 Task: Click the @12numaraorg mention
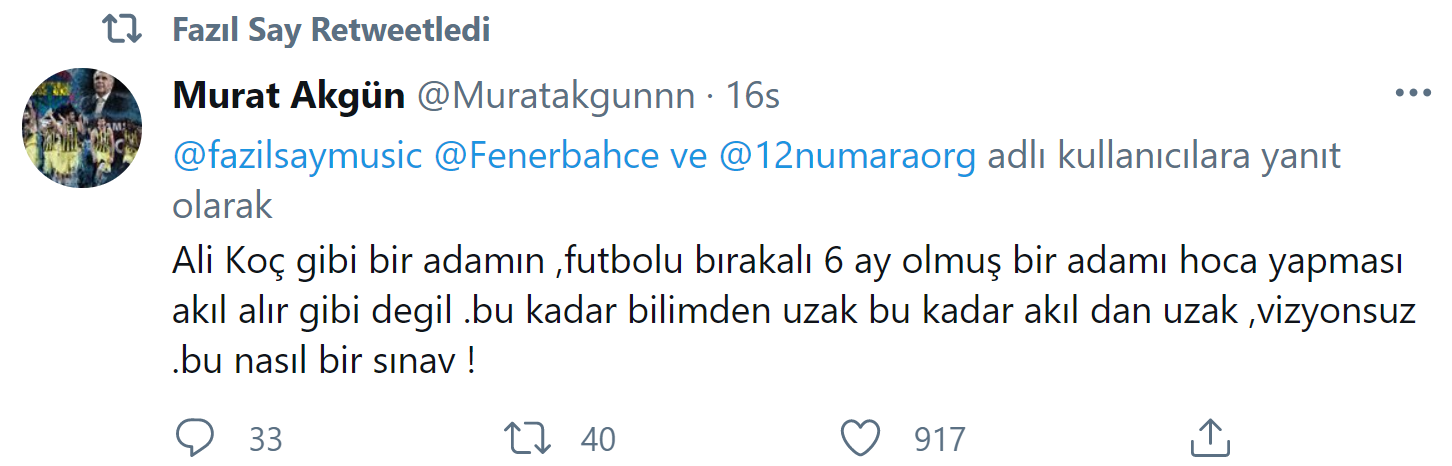click(x=847, y=158)
